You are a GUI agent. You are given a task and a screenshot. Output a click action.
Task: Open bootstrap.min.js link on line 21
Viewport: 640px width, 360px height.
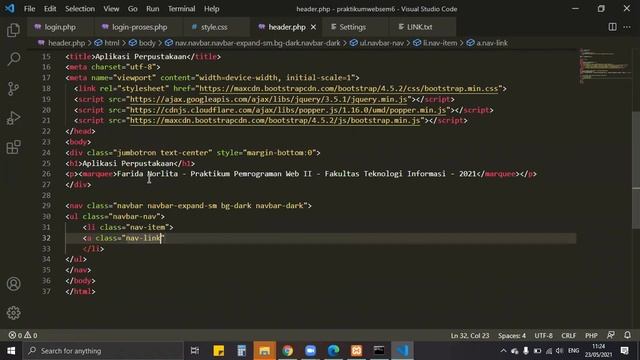pyautogui.click(x=275, y=120)
